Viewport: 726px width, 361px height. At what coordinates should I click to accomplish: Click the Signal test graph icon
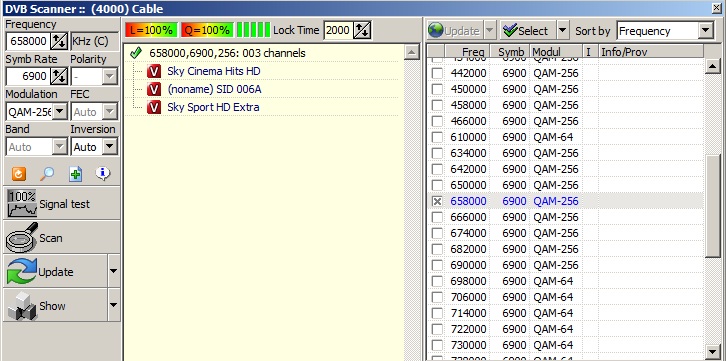click(22, 204)
